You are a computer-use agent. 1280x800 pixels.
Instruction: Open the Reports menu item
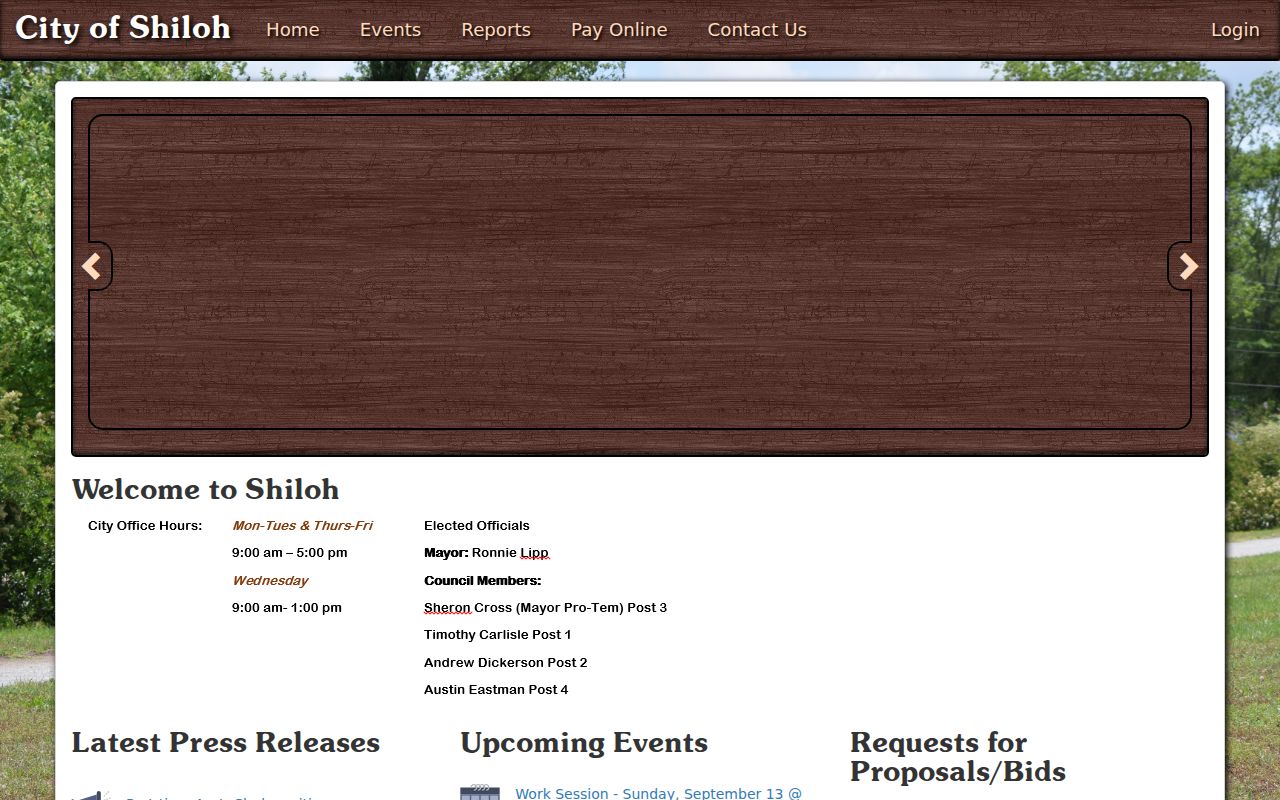coord(496,30)
